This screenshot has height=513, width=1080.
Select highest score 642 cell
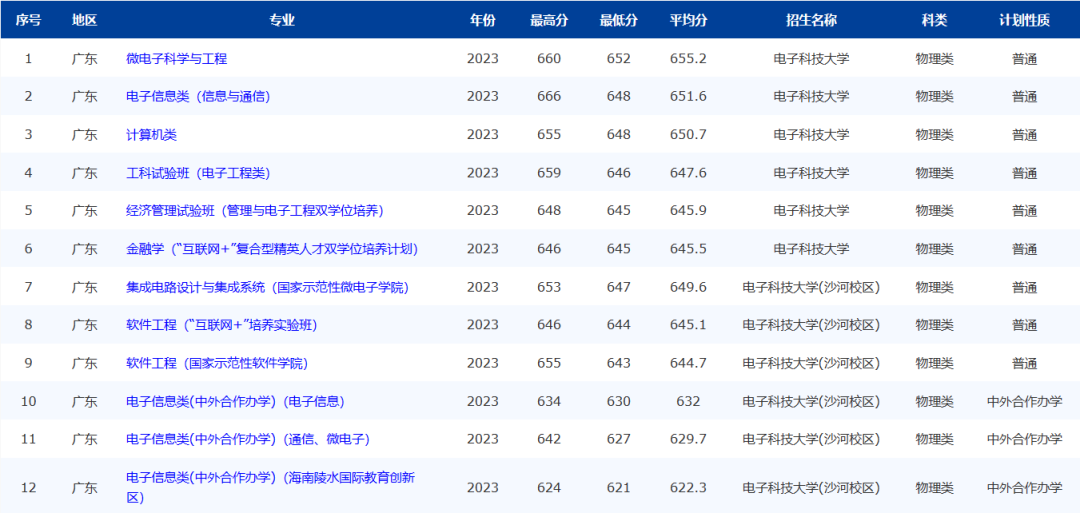coord(549,439)
